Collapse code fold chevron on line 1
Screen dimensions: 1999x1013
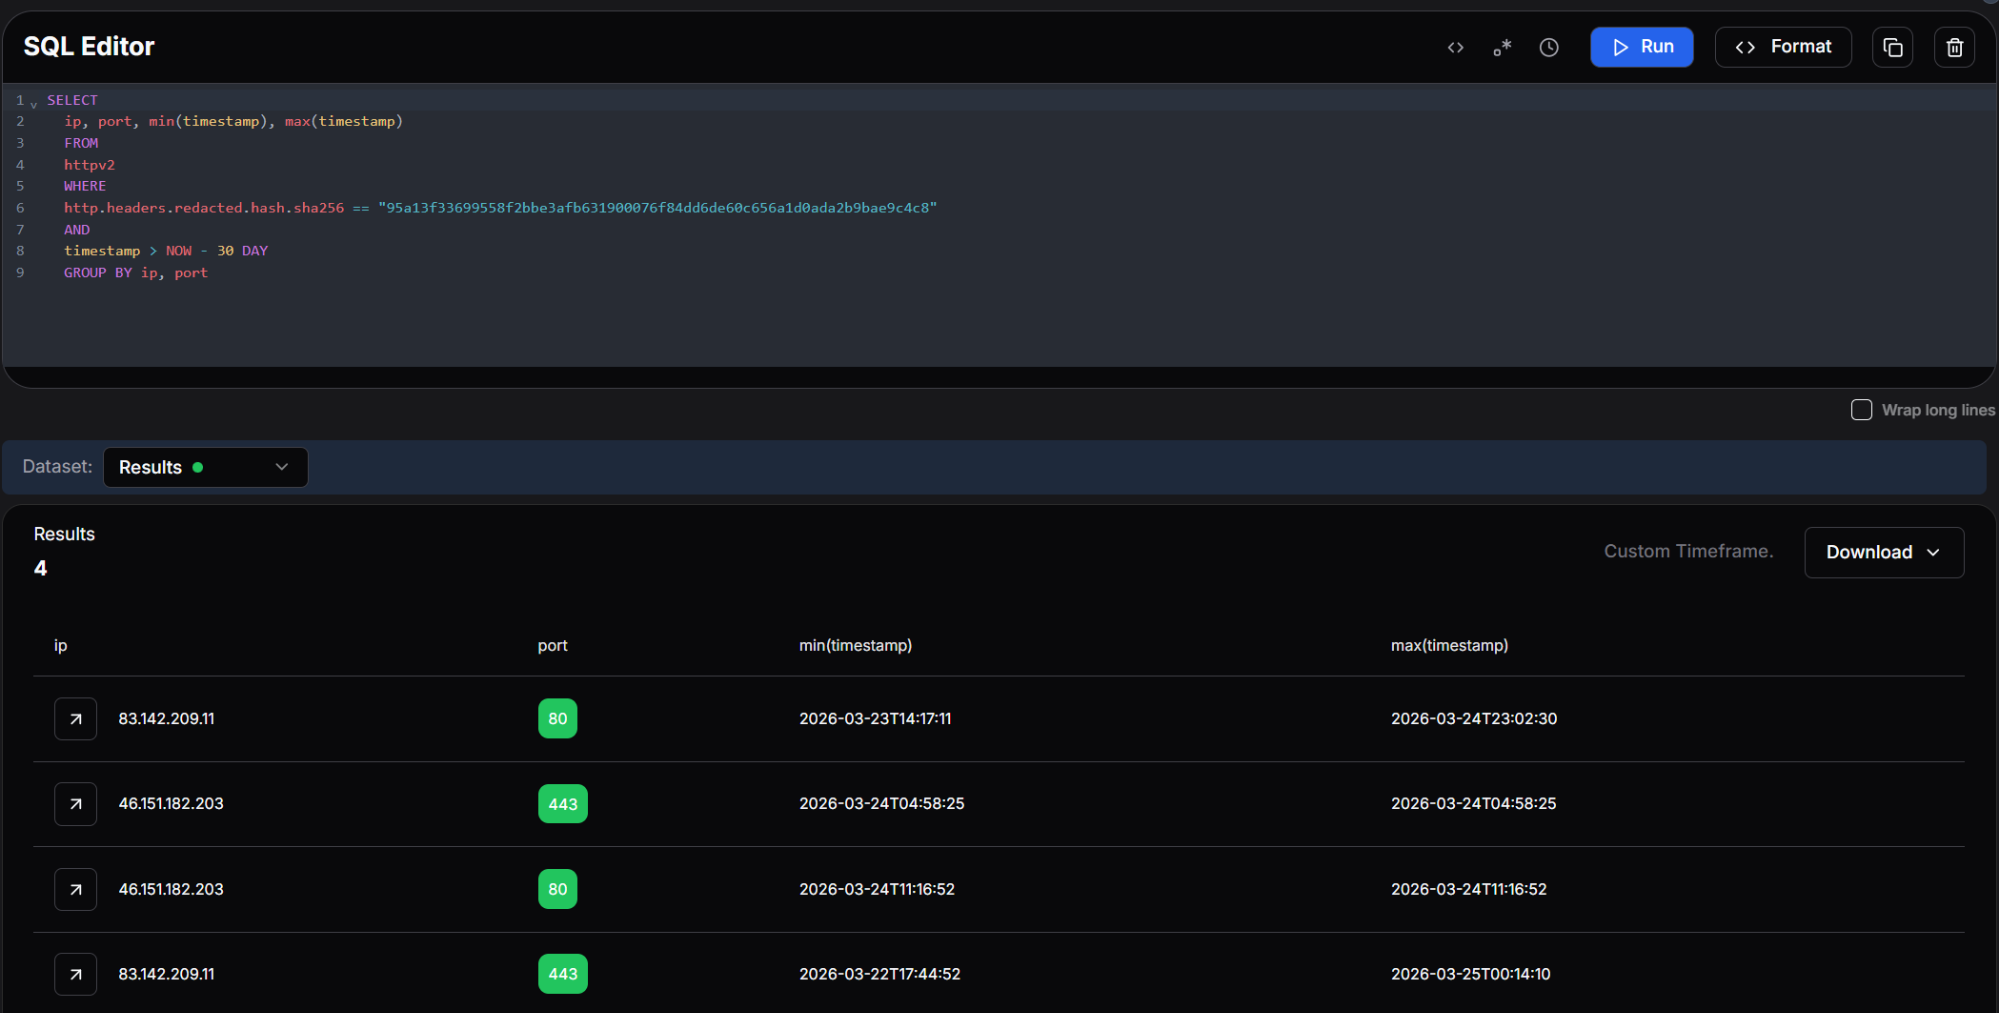point(33,102)
